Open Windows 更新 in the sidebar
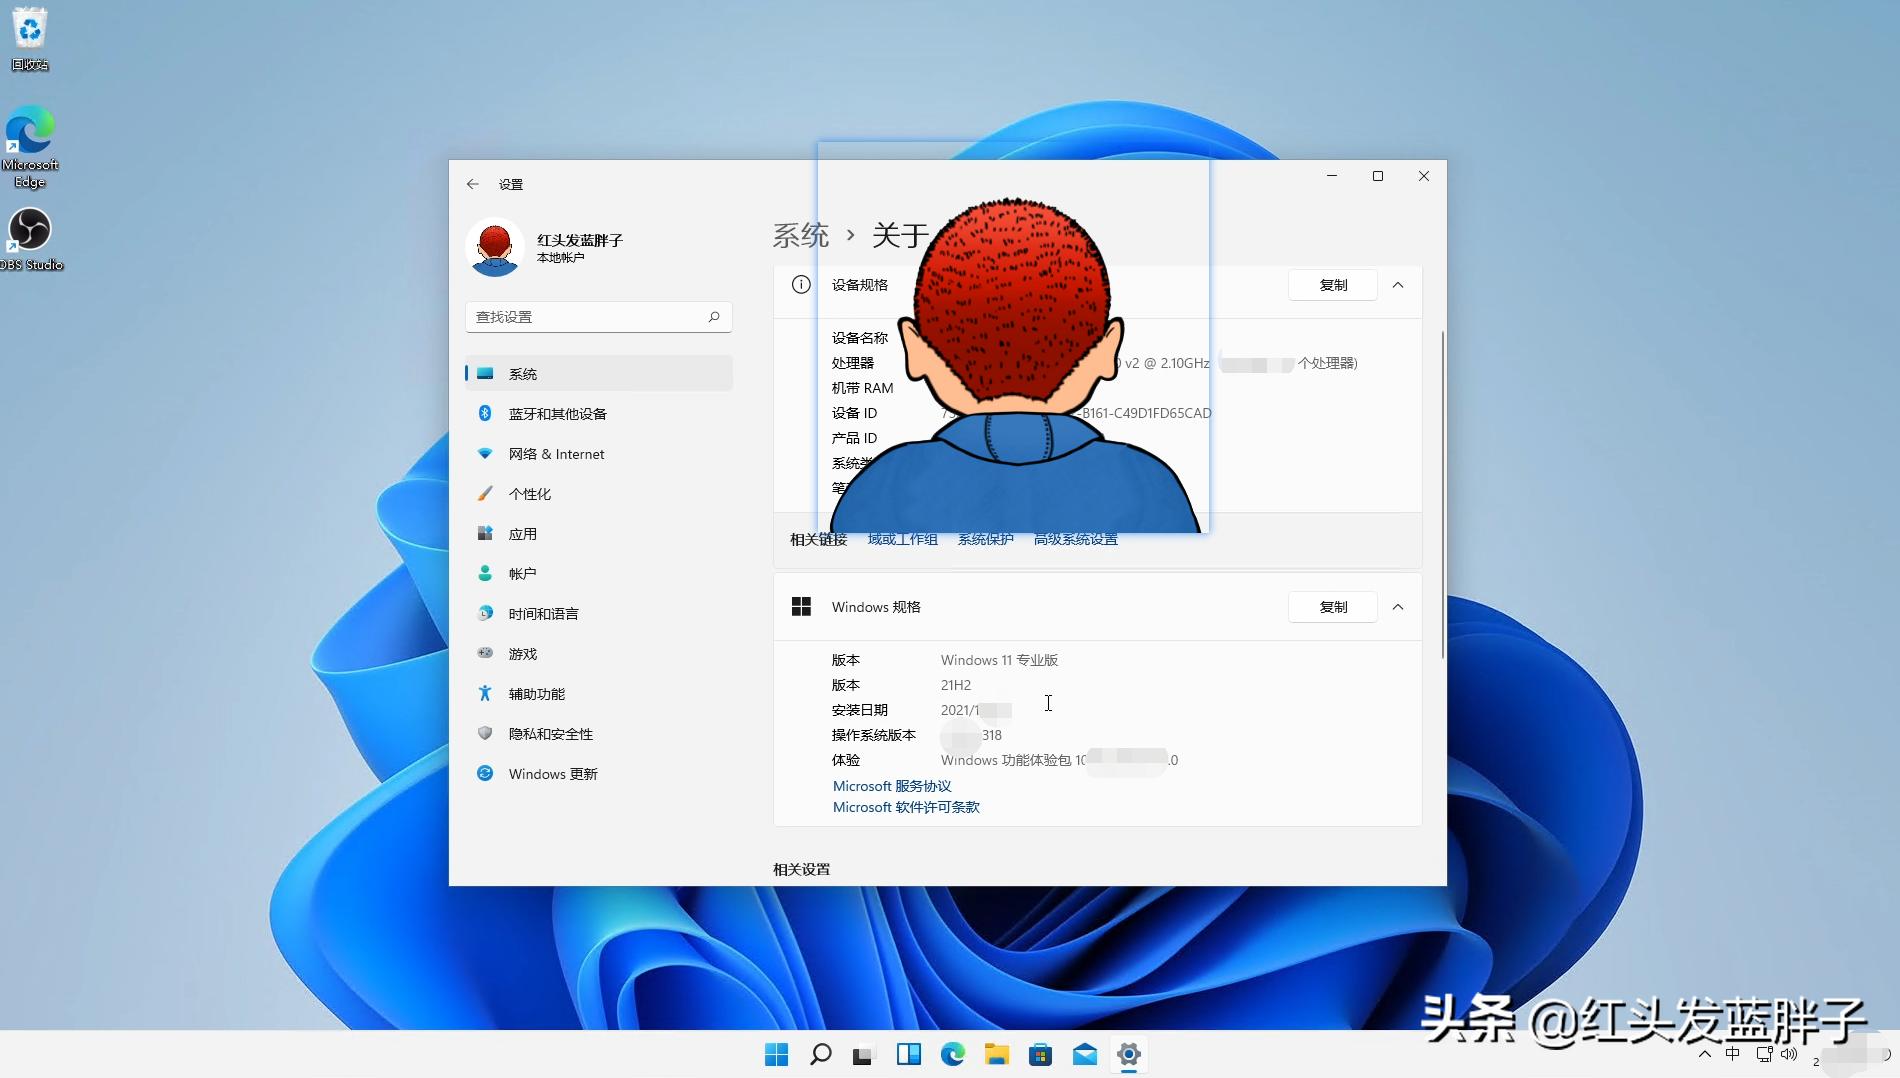The image size is (1900, 1078). 553,773
